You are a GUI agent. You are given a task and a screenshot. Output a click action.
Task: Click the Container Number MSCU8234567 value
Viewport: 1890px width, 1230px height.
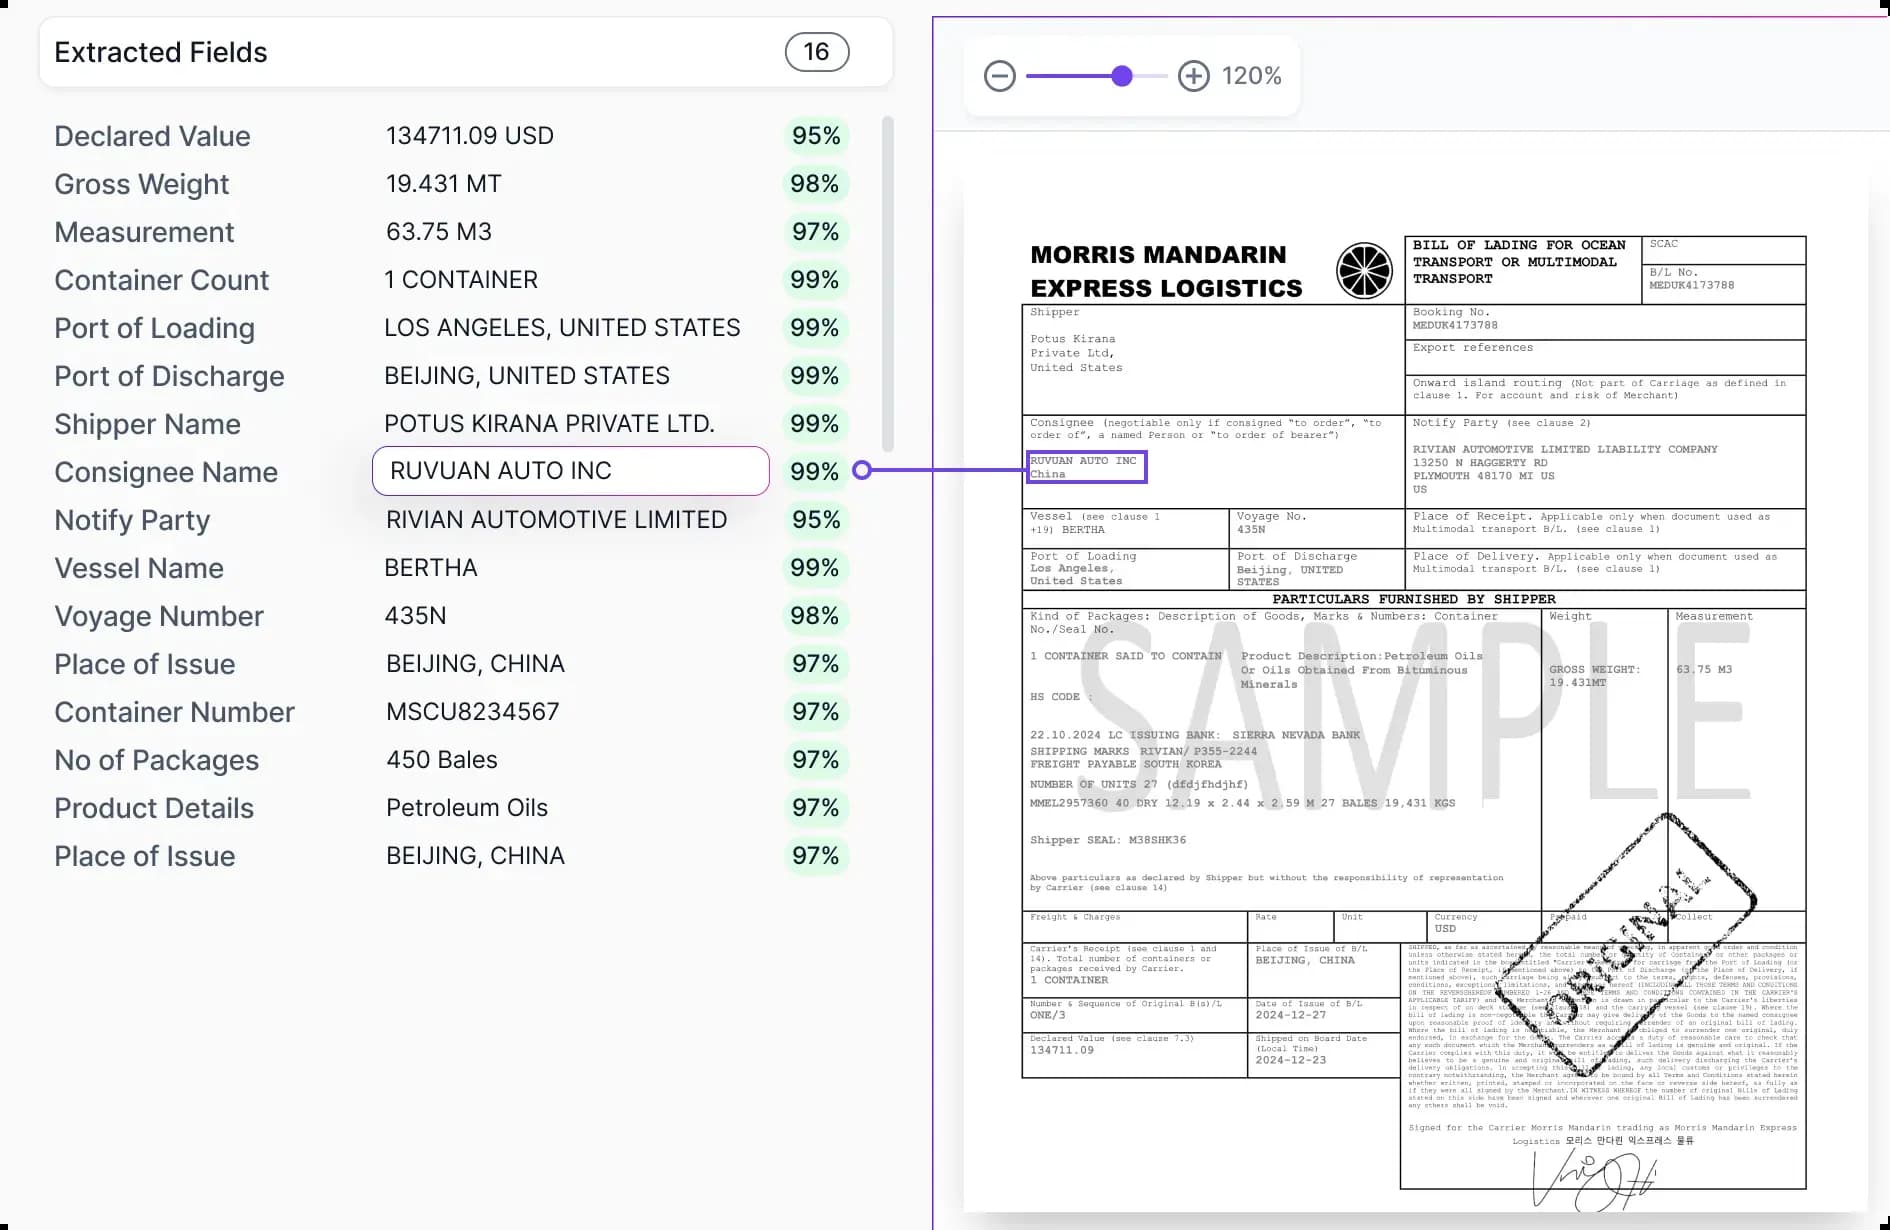point(473,712)
